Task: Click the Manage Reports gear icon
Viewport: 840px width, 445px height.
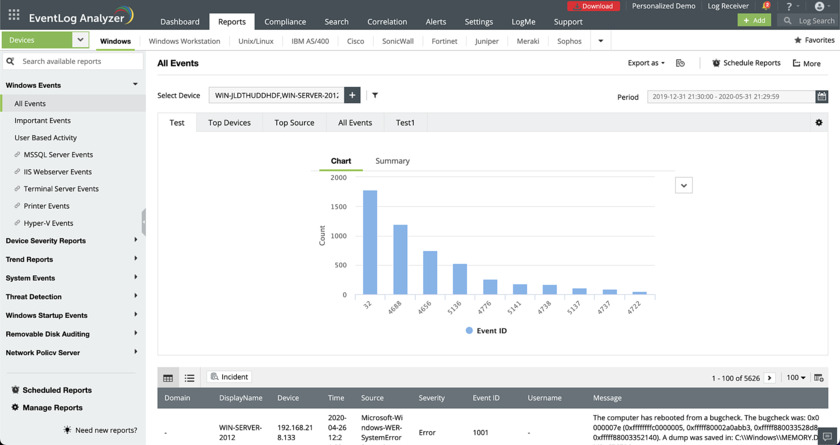Action: (x=15, y=408)
